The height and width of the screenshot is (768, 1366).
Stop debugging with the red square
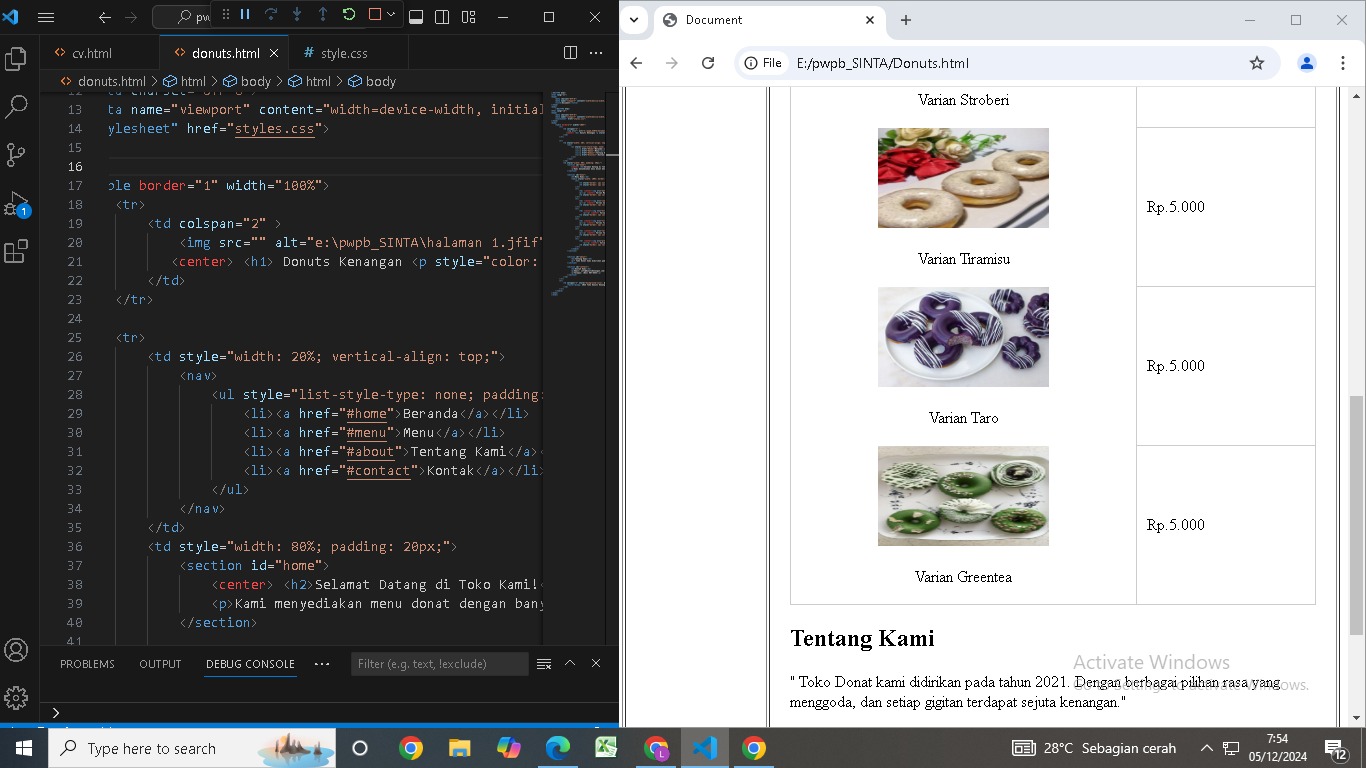point(375,14)
